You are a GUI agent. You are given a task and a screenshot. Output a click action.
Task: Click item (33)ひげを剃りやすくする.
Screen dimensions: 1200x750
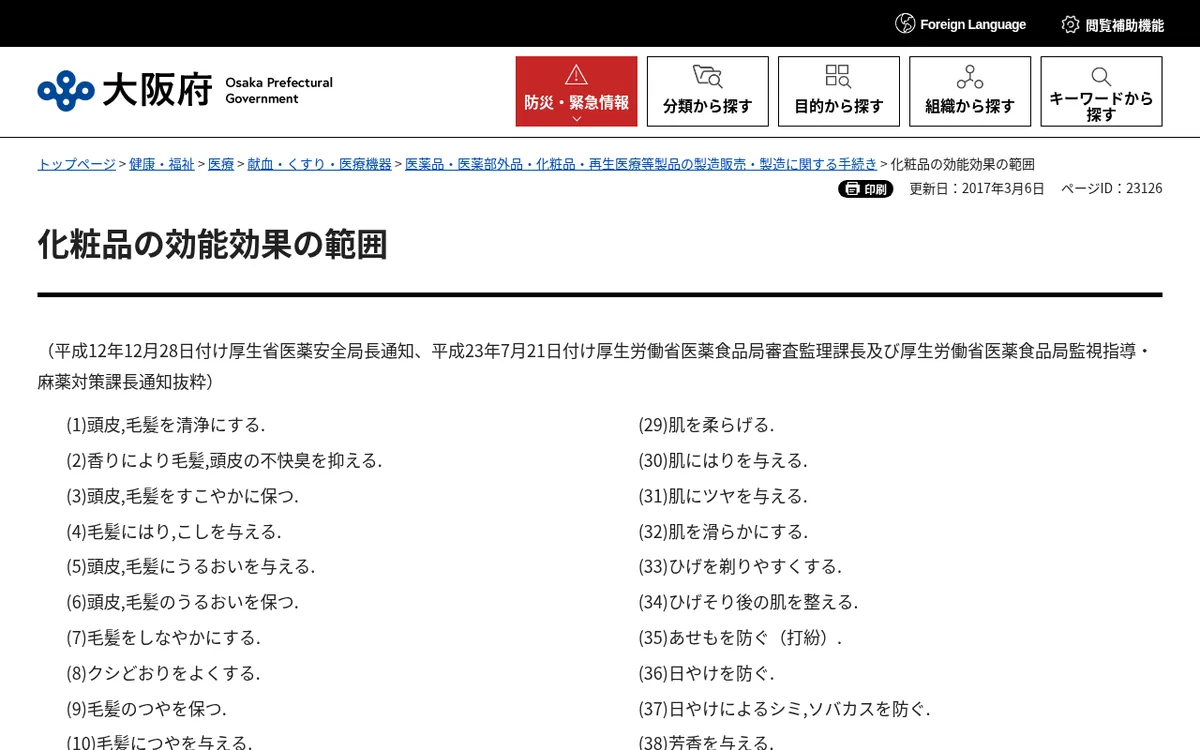(740, 567)
